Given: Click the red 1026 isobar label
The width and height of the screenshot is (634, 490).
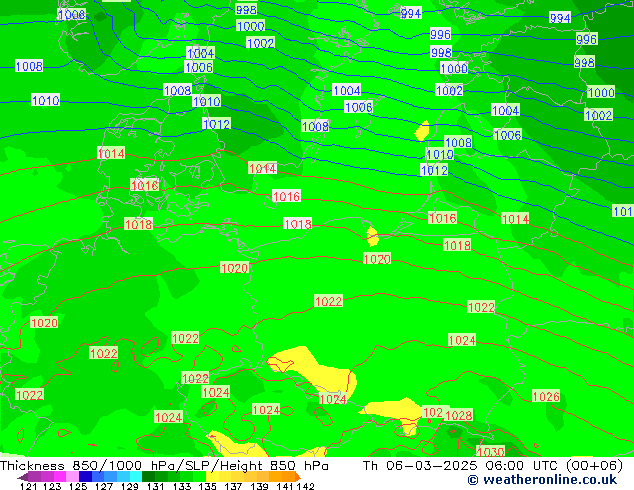Looking at the screenshot, I should pos(546,396).
